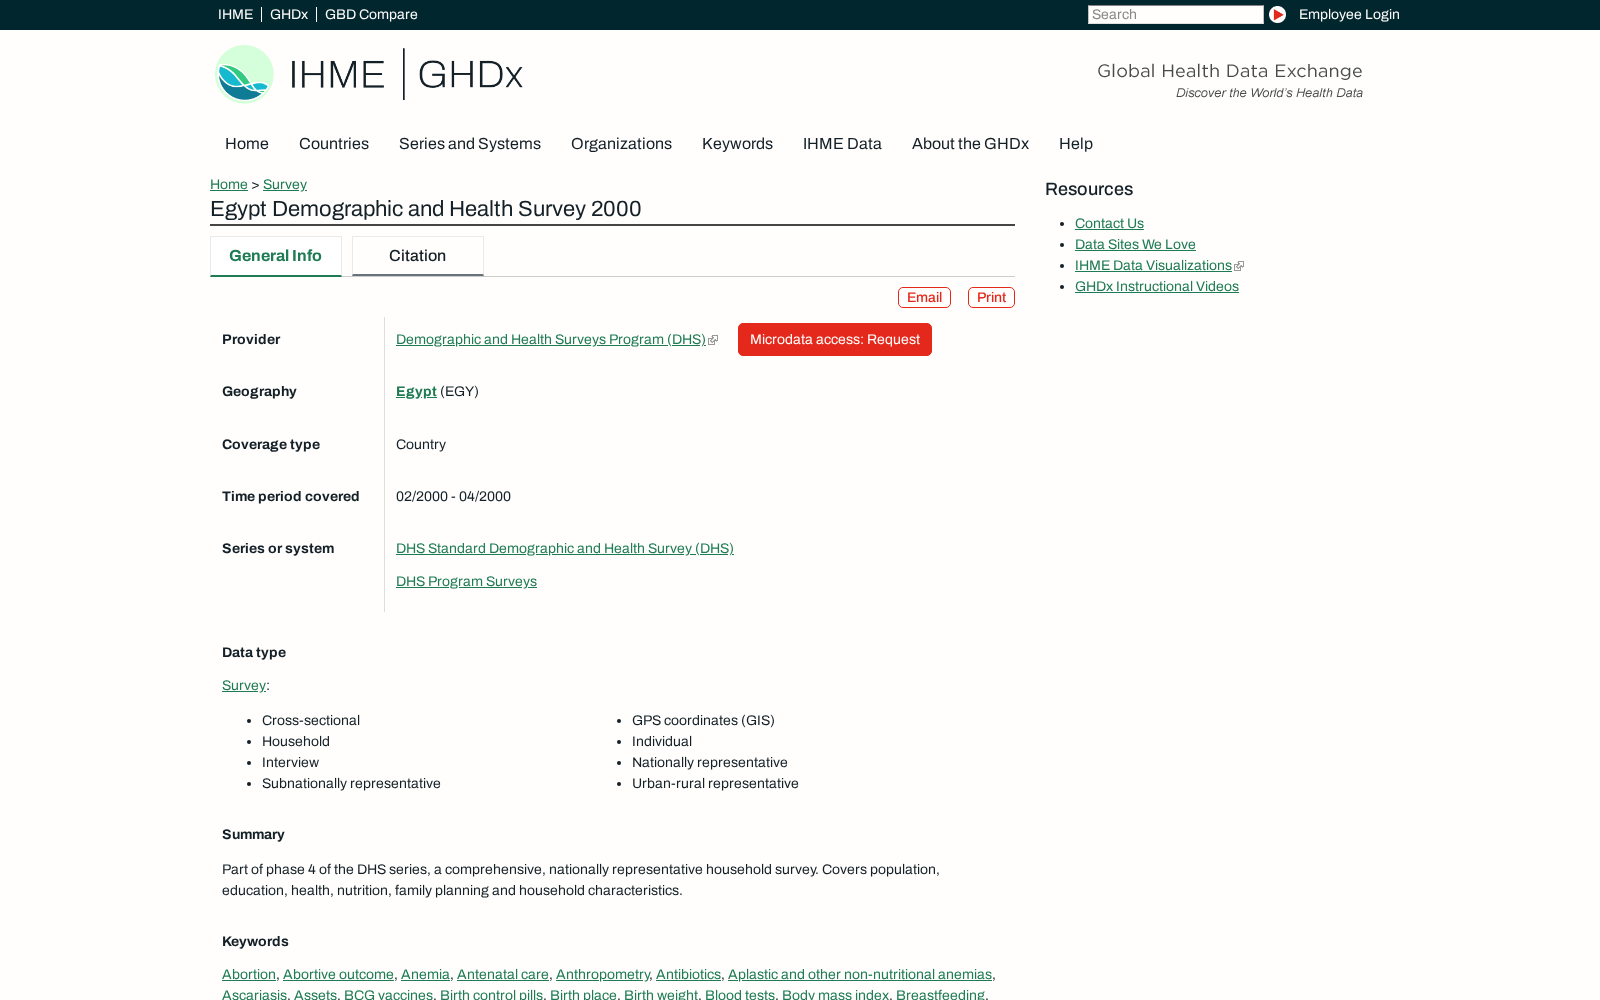Click external link icon beside DHS Program provider

coord(713,340)
